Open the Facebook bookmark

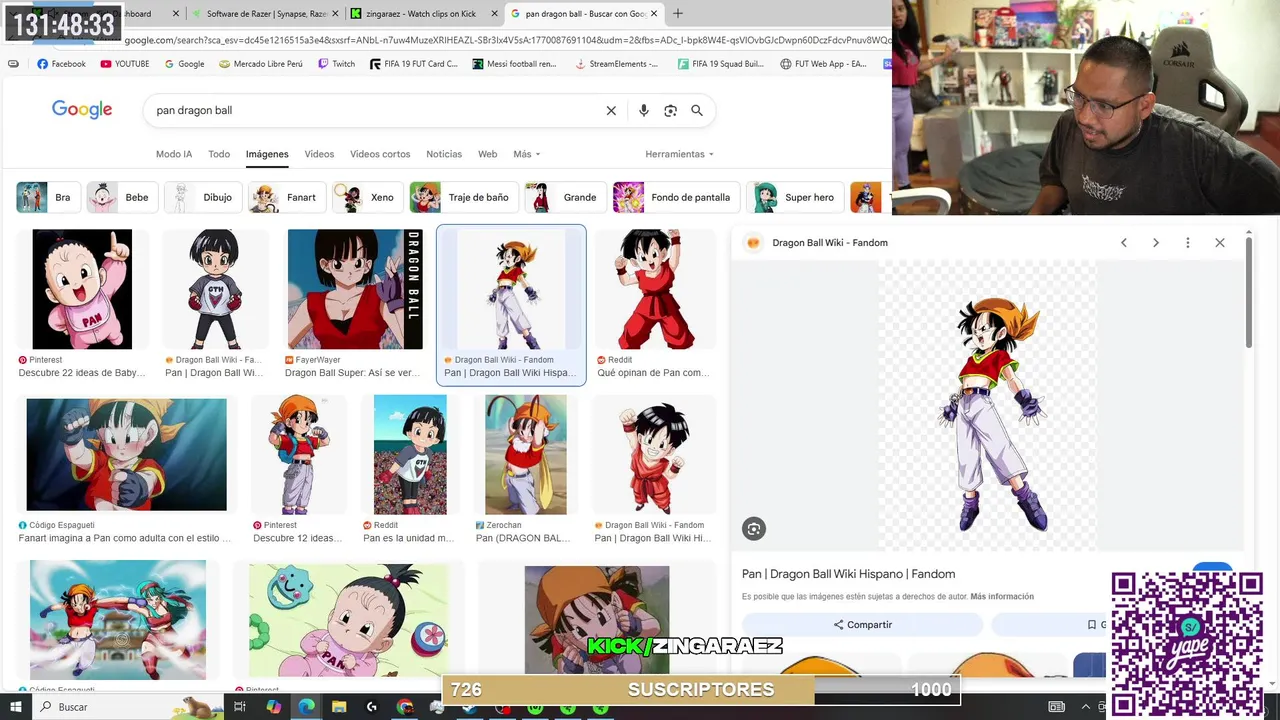tap(61, 64)
